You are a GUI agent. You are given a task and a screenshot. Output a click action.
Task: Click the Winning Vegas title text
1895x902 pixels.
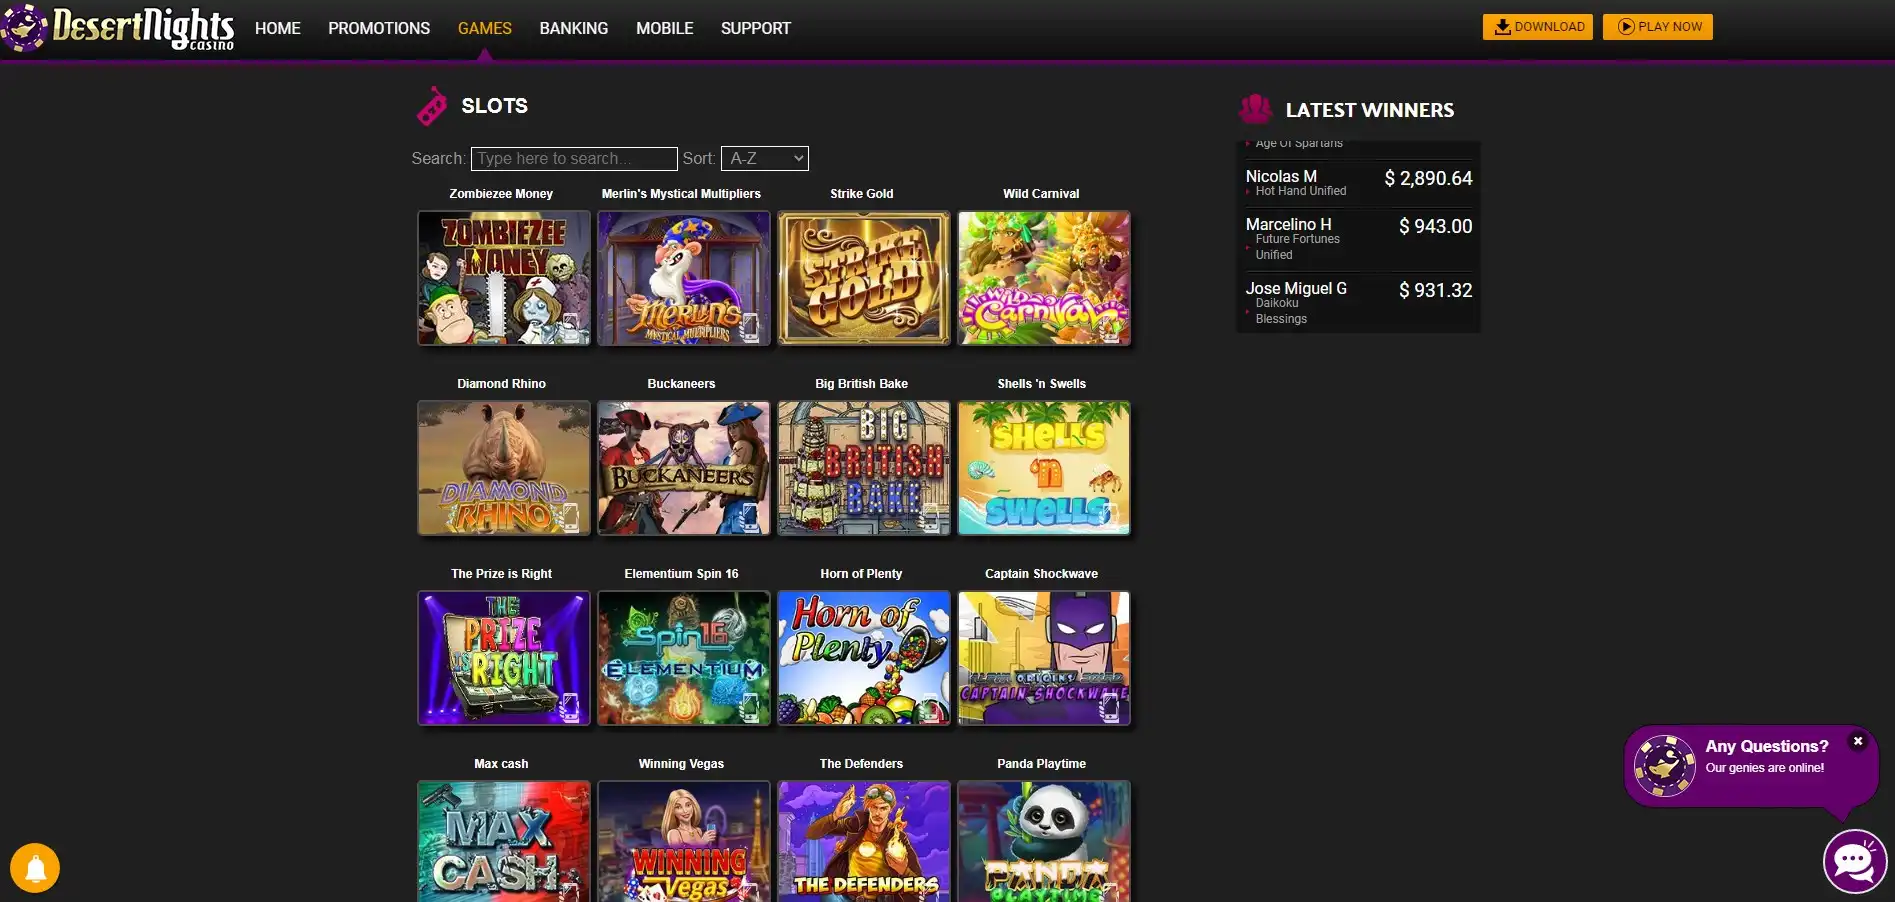click(x=681, y=764)
